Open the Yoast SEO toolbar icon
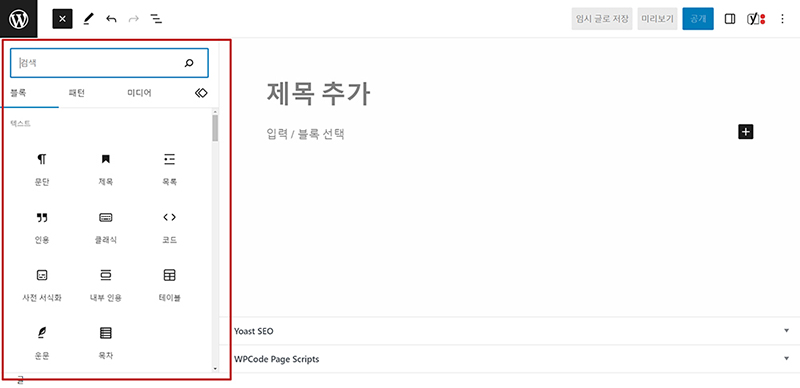 756,19
